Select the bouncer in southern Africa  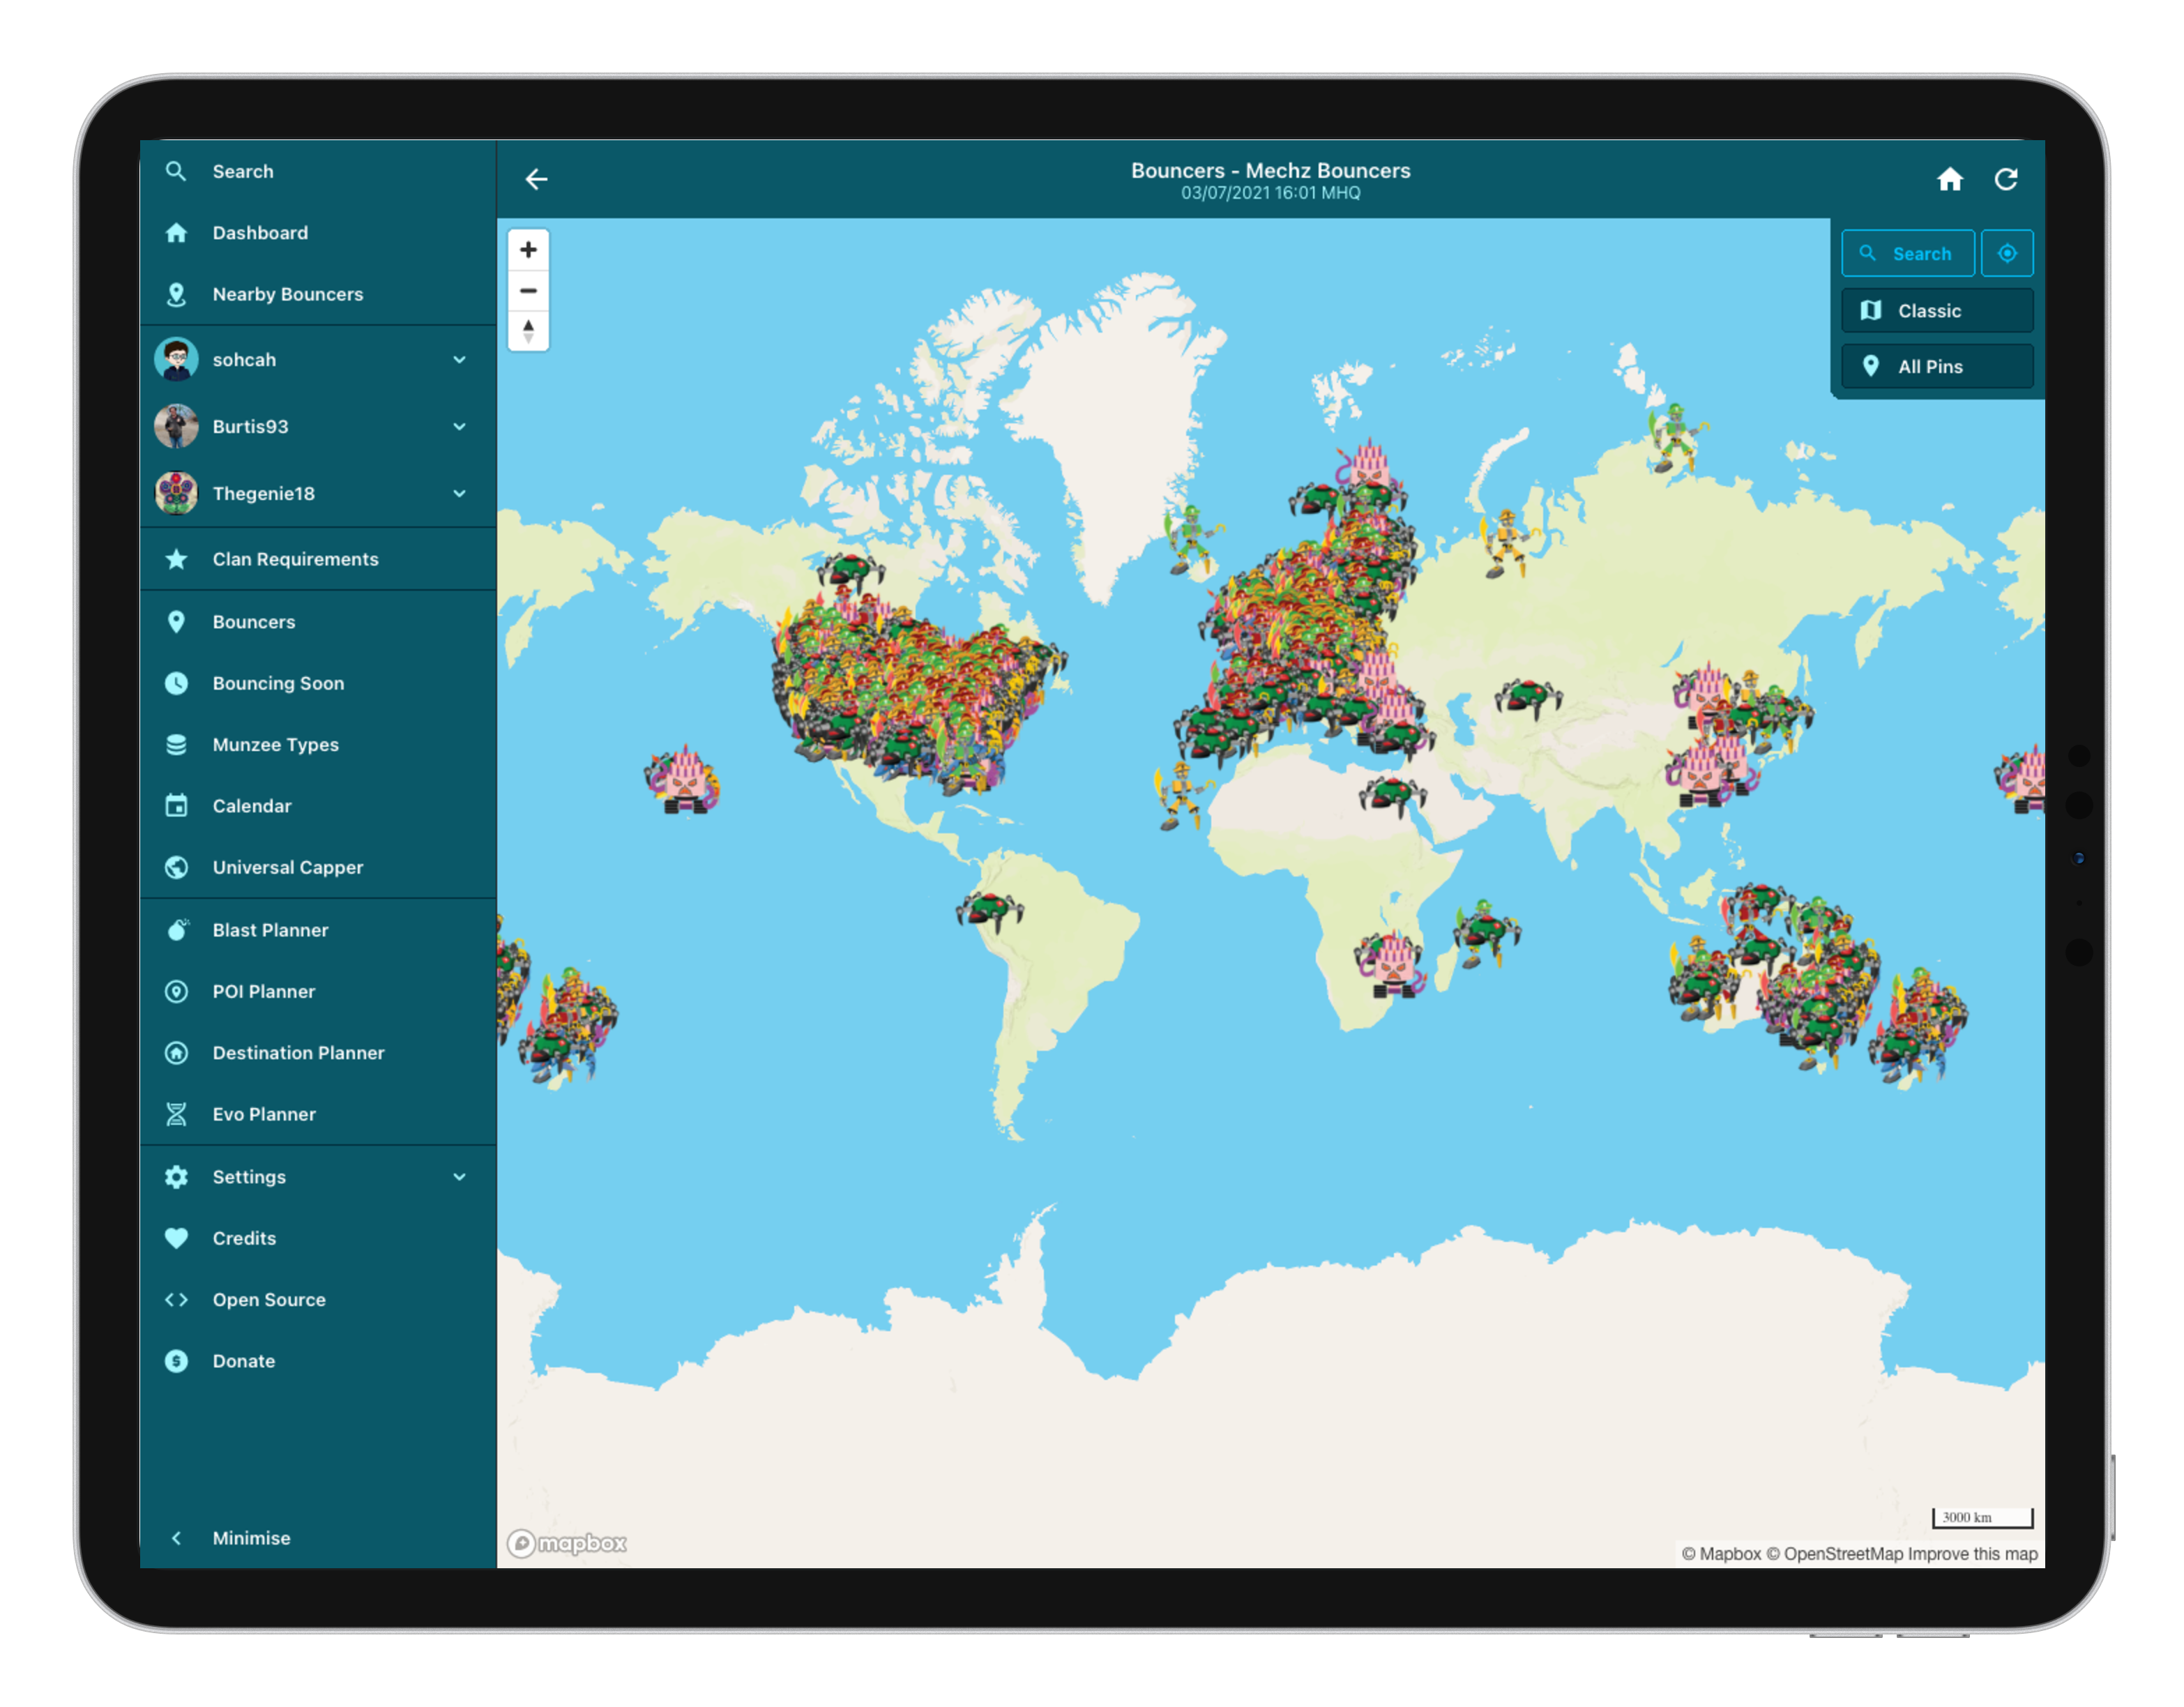tap(1391, 963)
